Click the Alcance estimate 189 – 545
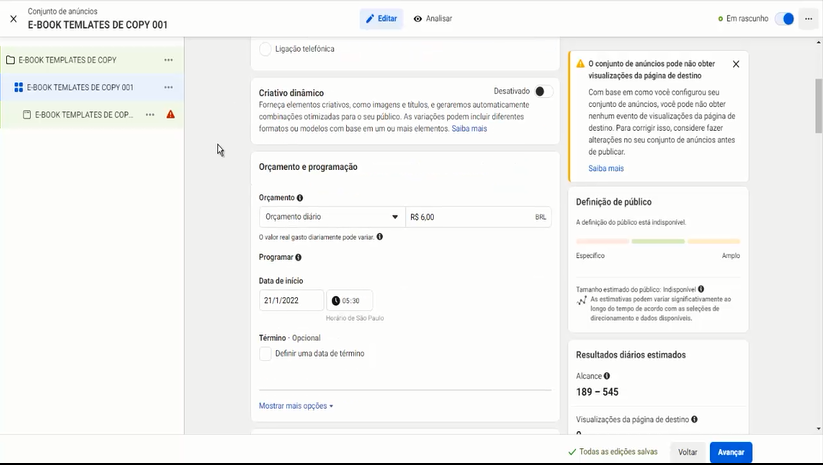Image resolution: width=823 pixels, height=465 pixels. click(597, 392)
